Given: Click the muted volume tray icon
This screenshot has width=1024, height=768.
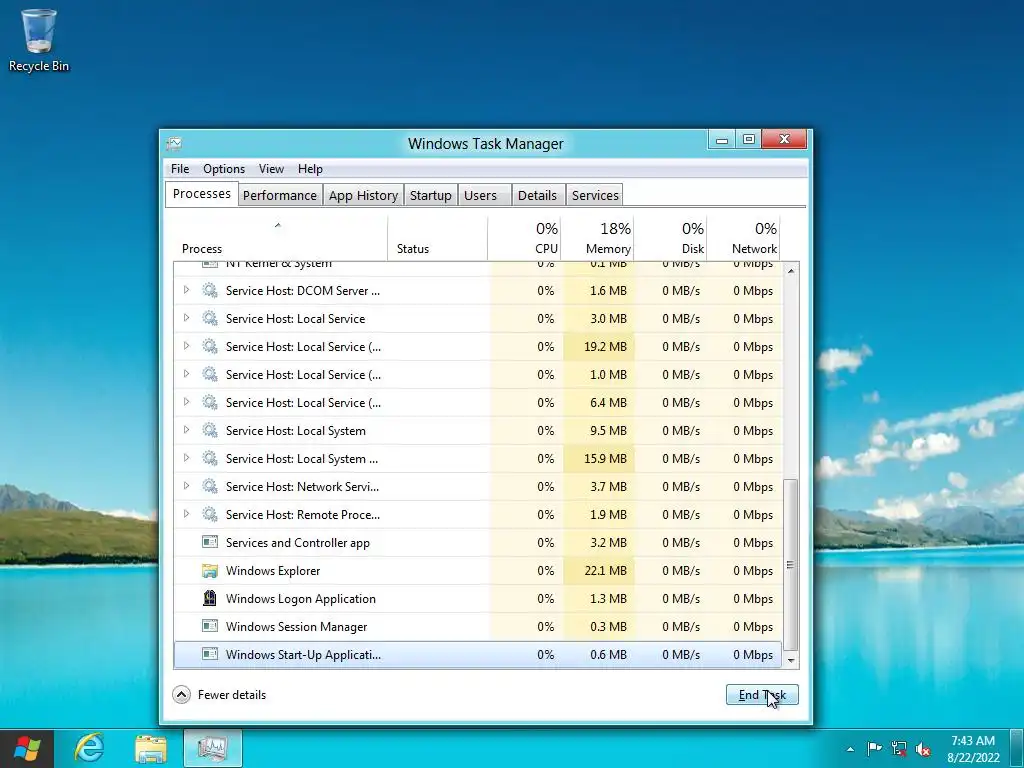Looking at the screenshot, I should point(923,748).
